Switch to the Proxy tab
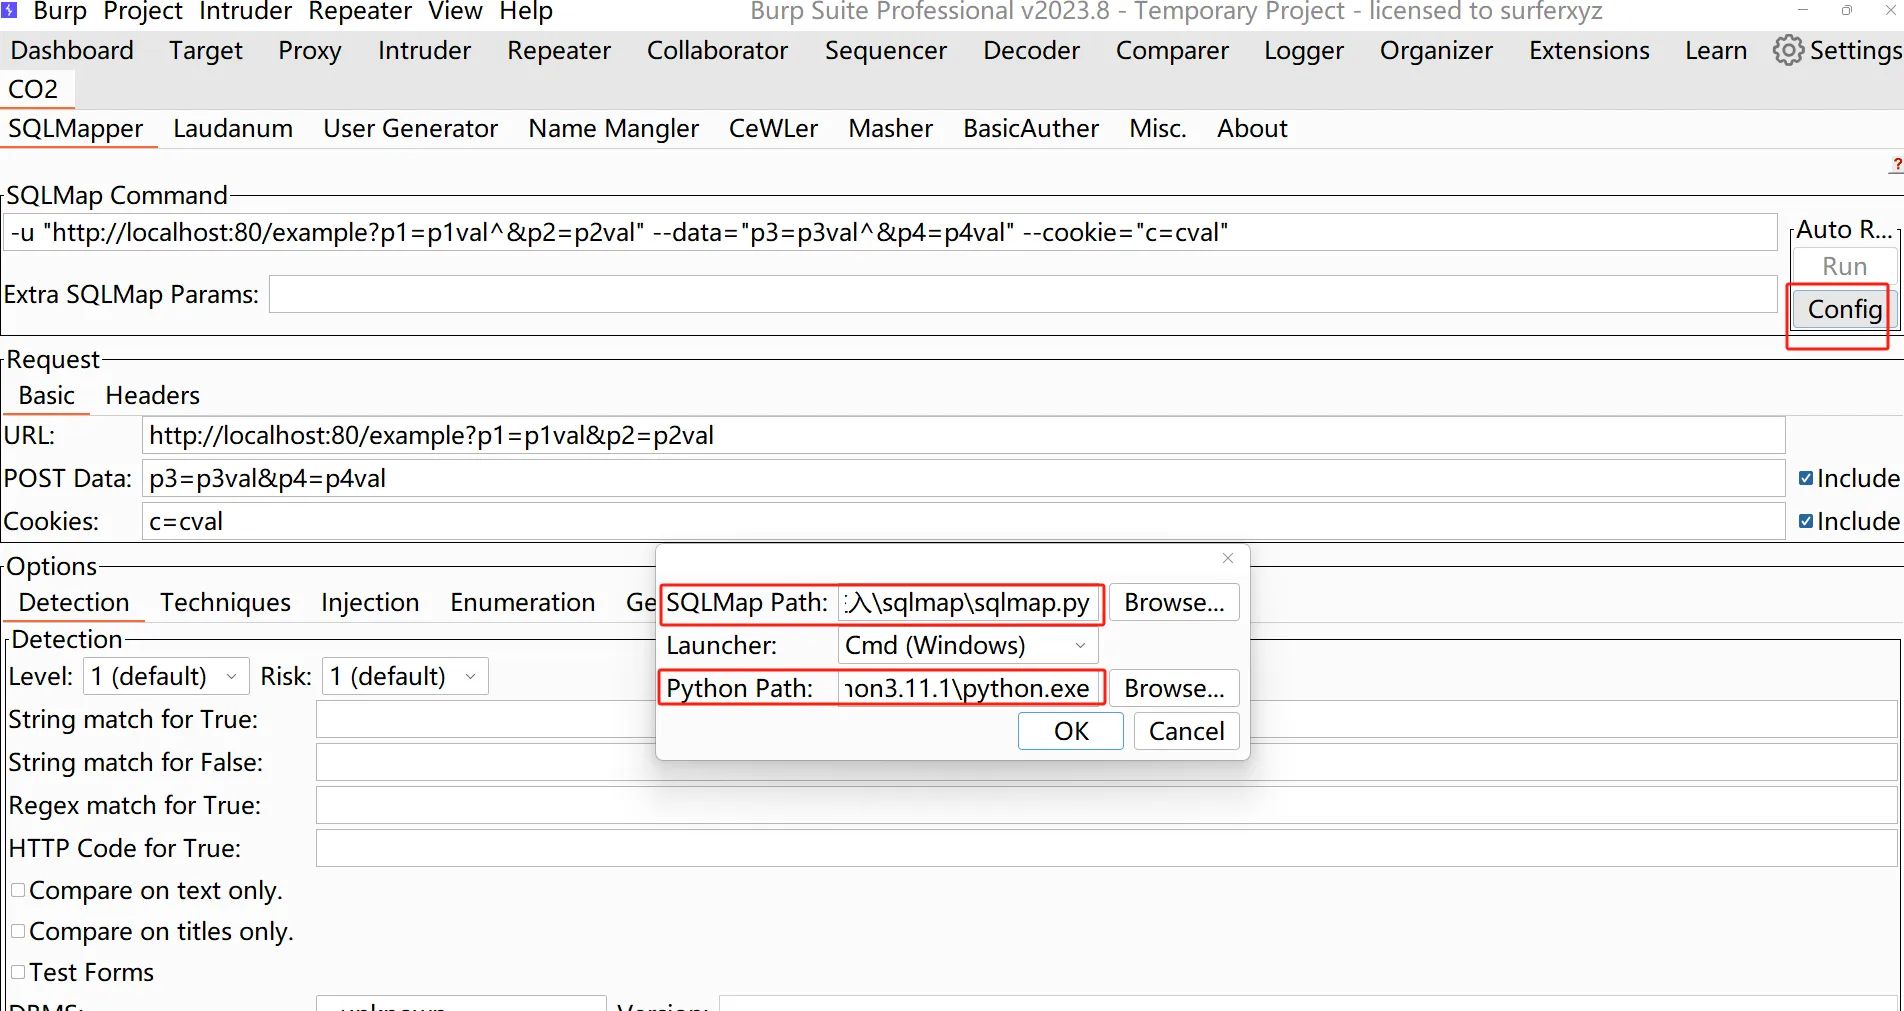Screen dimensions: 1904x1011 310,50
